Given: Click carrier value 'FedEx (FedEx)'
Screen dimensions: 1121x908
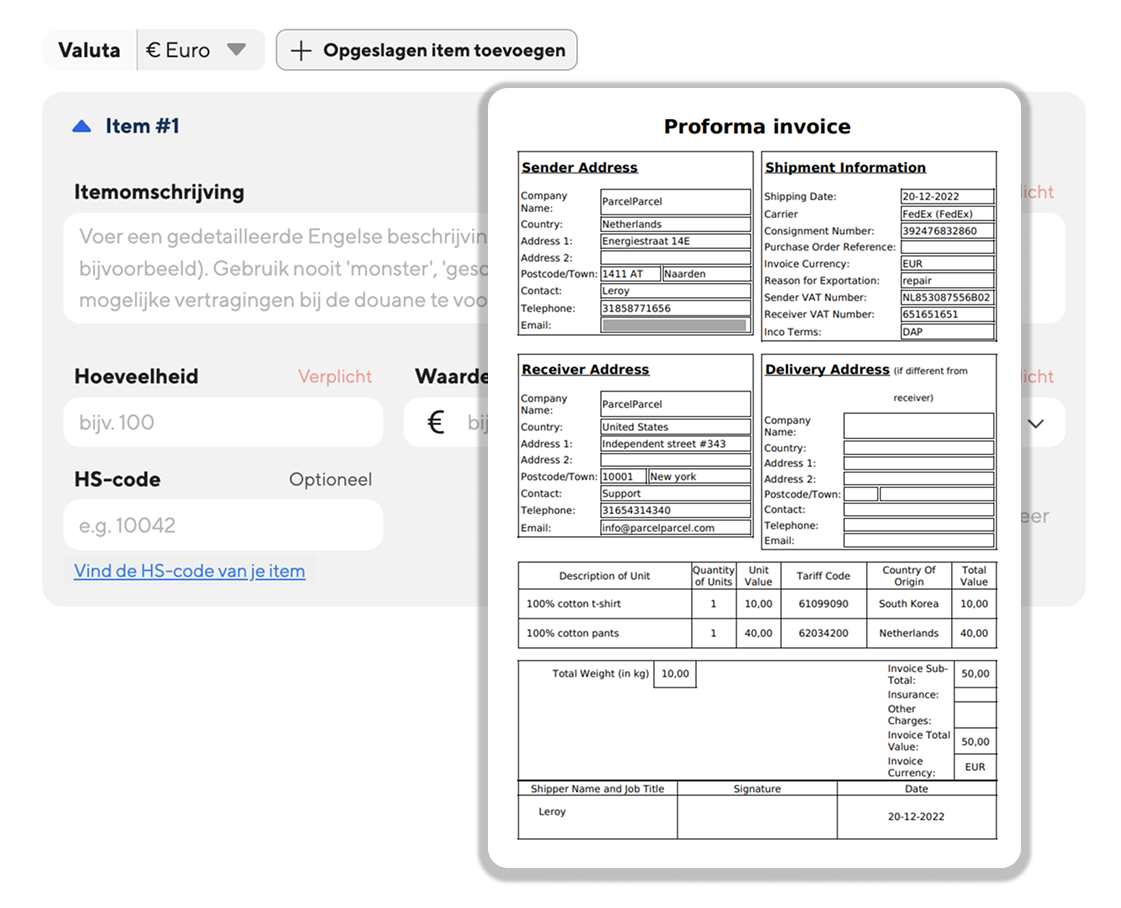Looking at the screenshot, I should click(x=947, y=214).
